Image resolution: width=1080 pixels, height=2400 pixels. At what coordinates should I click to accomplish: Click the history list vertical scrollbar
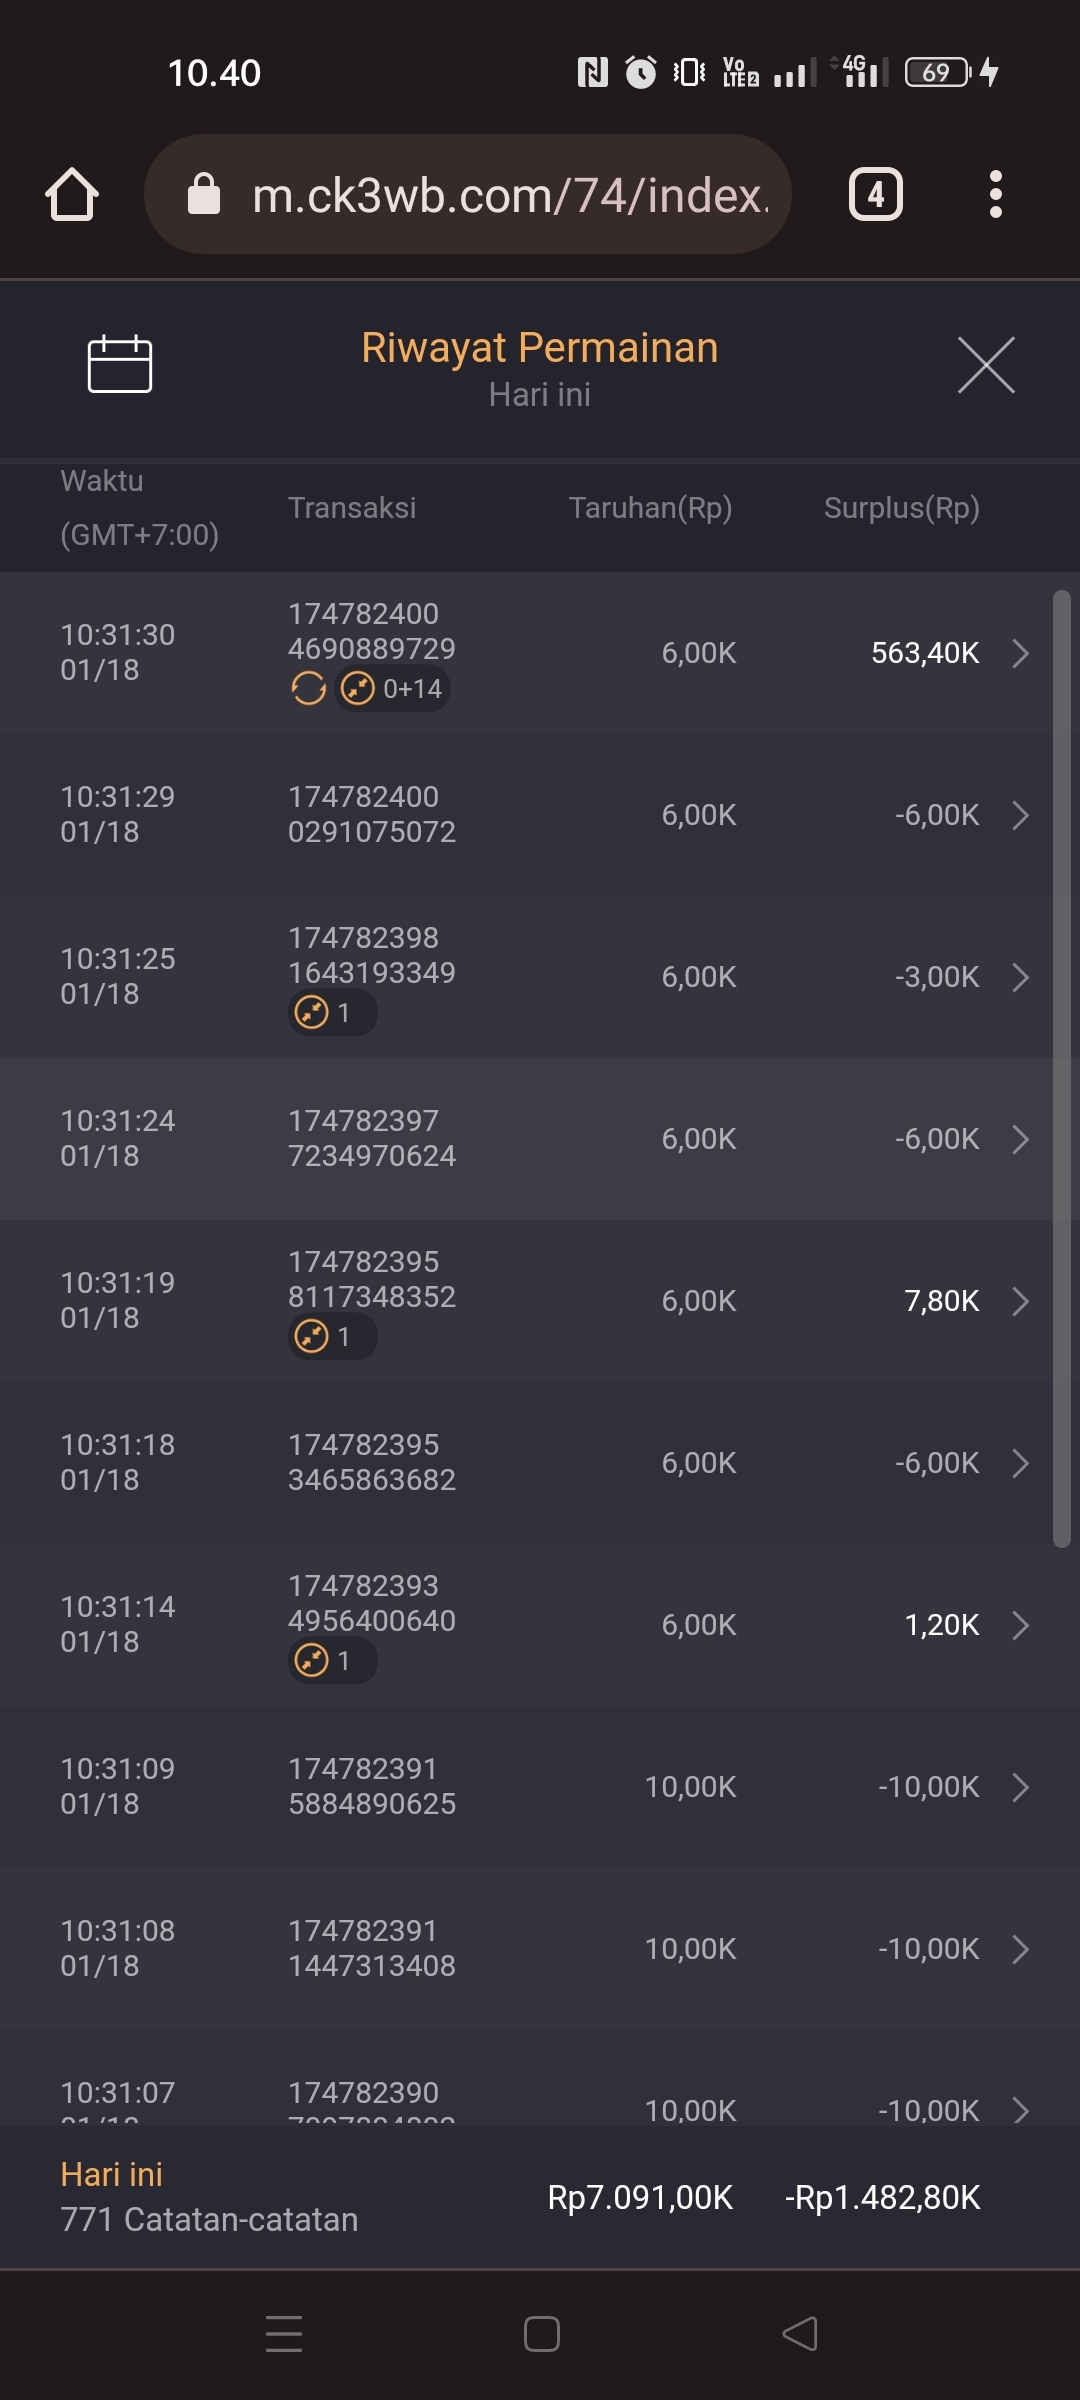point(1062,1070)
